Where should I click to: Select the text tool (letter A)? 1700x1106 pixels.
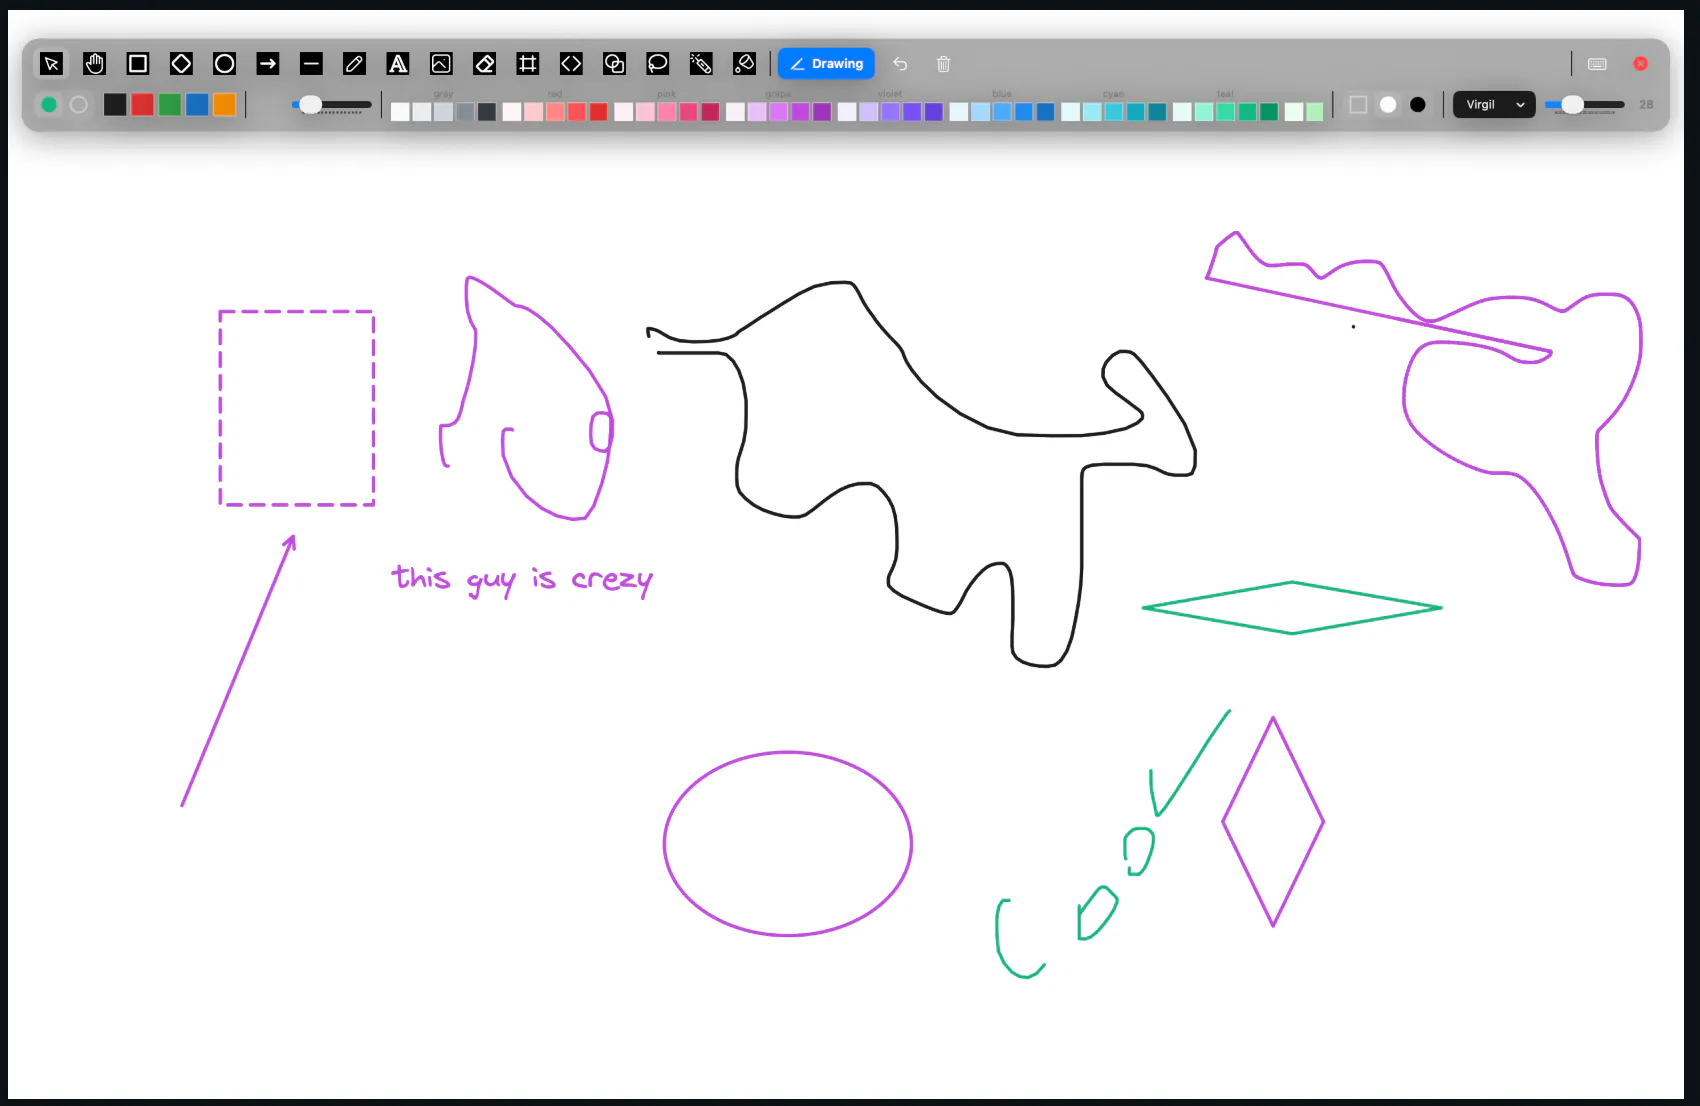(398, 64)
